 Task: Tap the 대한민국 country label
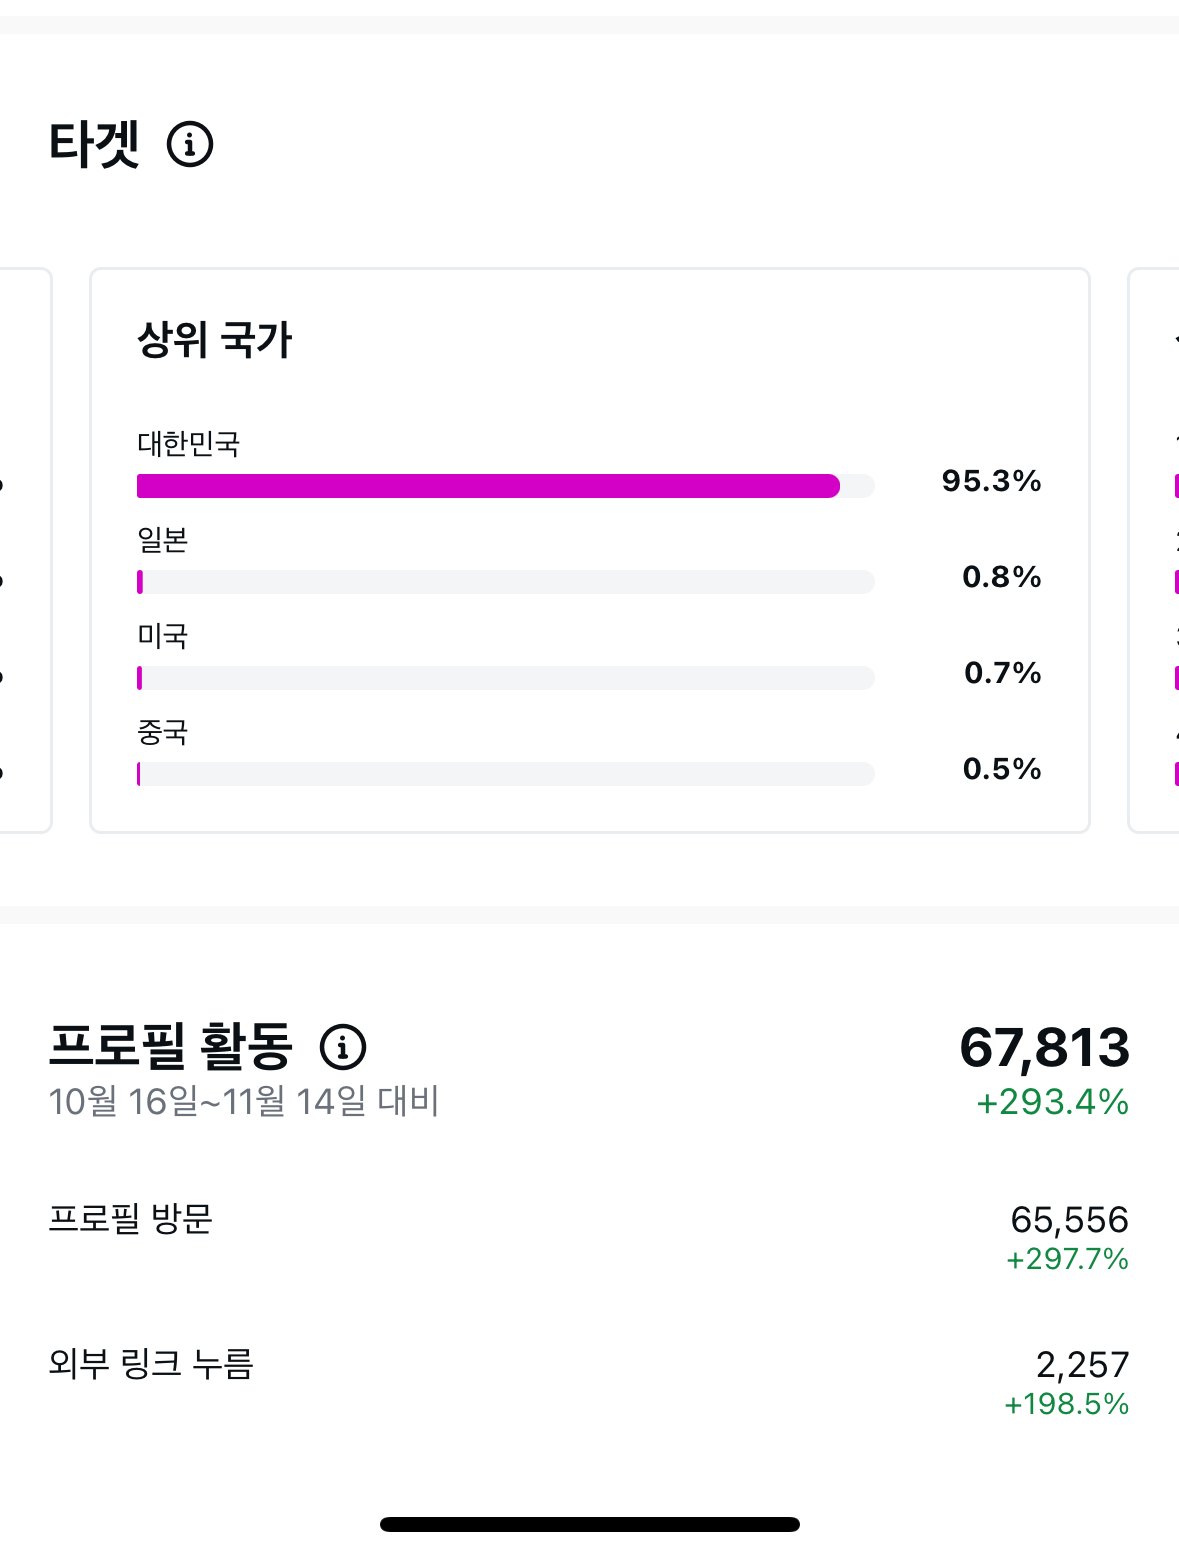189,444
